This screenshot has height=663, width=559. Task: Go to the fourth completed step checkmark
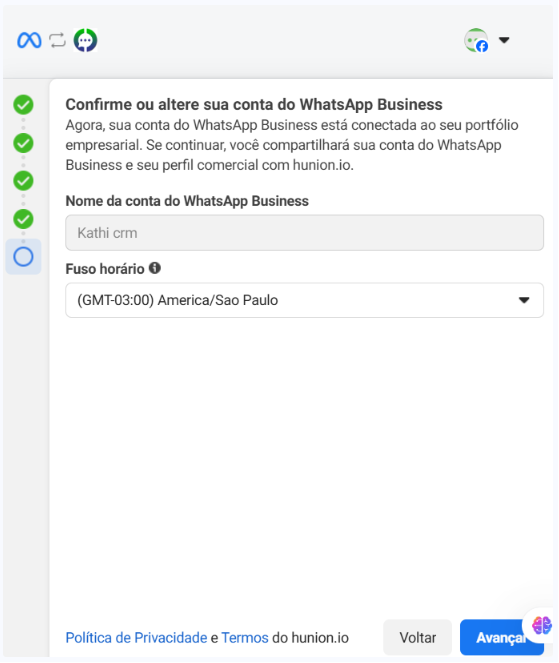point(23,219)
